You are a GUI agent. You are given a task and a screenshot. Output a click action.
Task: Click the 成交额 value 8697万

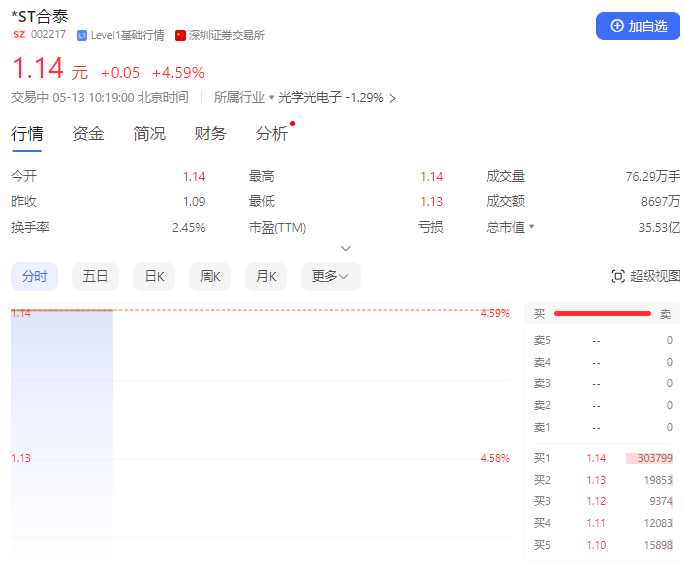pos(660,202)
